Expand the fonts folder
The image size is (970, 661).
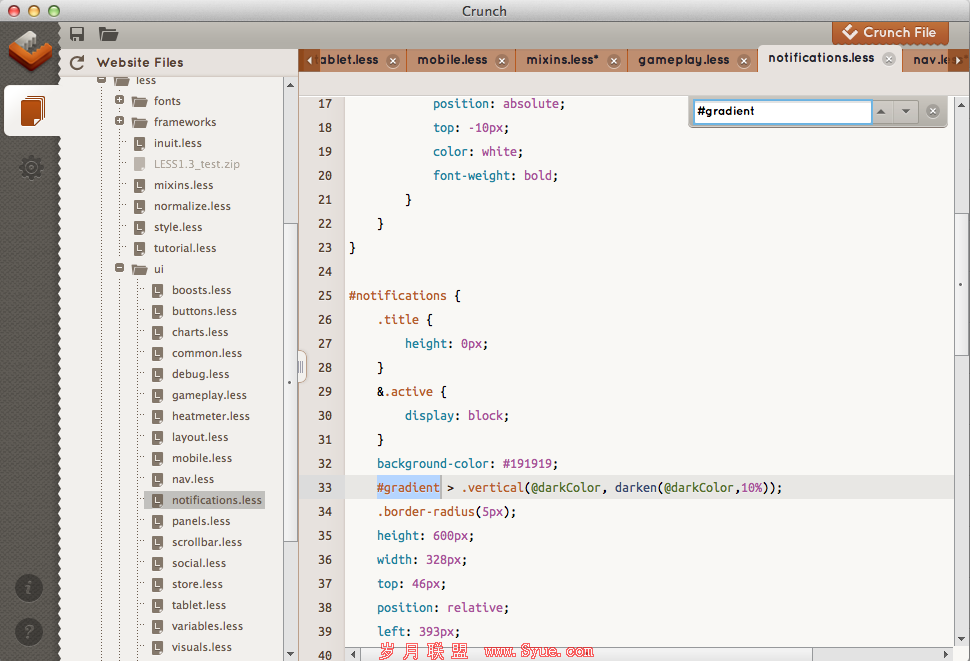pos(119,100)
